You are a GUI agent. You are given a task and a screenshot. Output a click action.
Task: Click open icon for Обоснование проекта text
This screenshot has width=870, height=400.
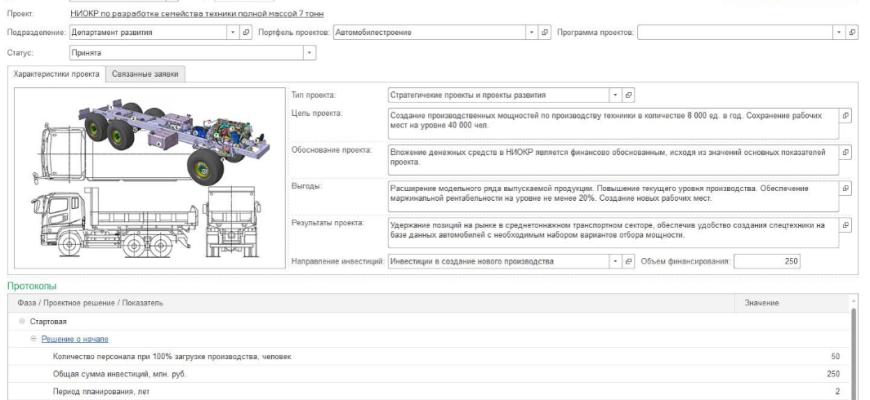tap(846, 152)
